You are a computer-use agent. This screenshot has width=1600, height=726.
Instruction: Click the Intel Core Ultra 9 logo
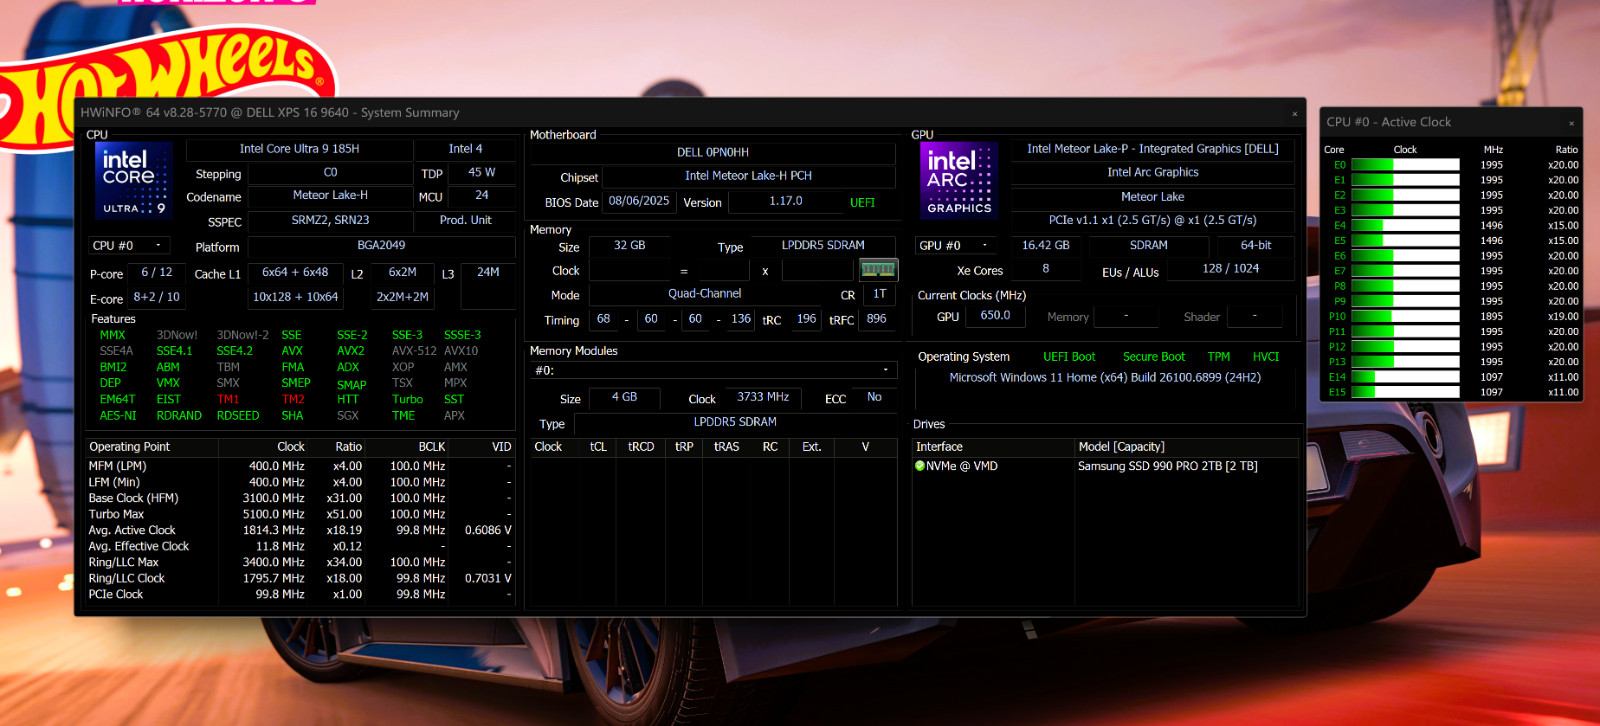click(x=134, y=180)
